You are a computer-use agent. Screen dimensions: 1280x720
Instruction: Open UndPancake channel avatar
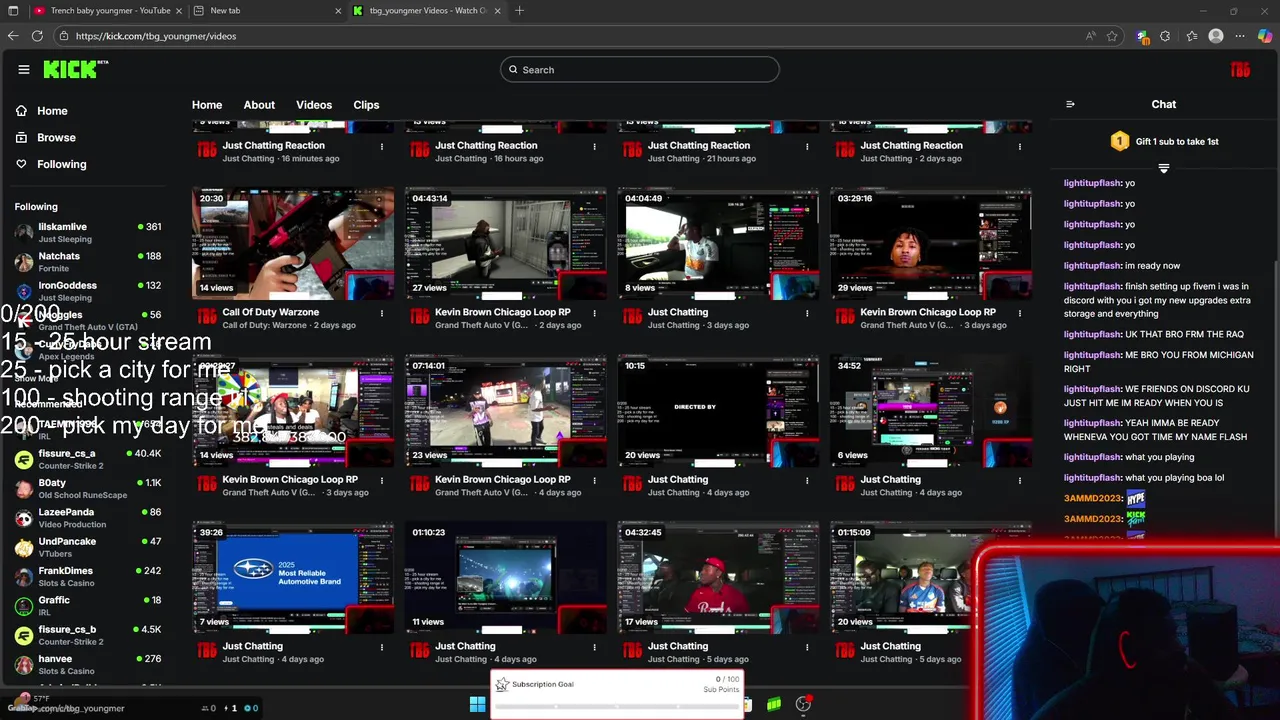click(x=23, y=547)
